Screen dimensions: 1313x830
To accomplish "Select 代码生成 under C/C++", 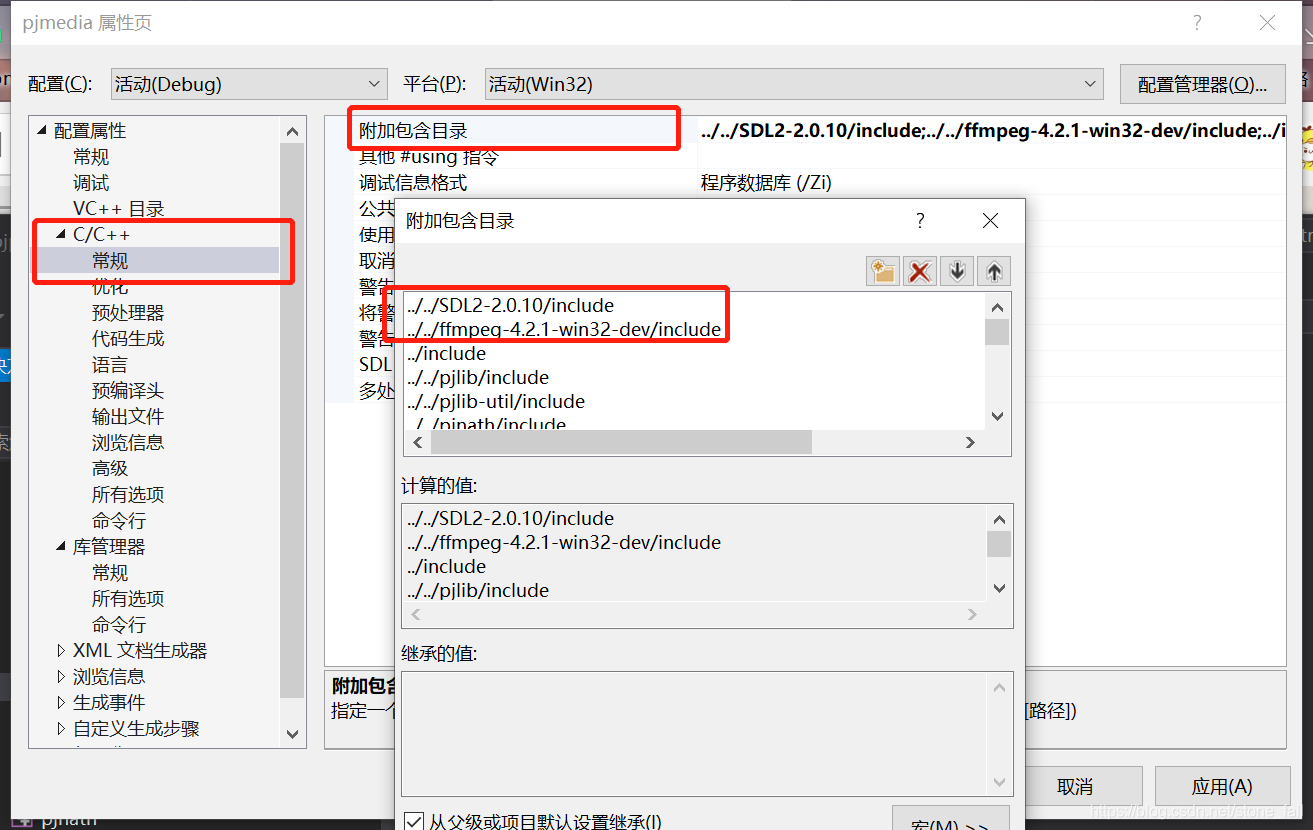I will point(128,339).
